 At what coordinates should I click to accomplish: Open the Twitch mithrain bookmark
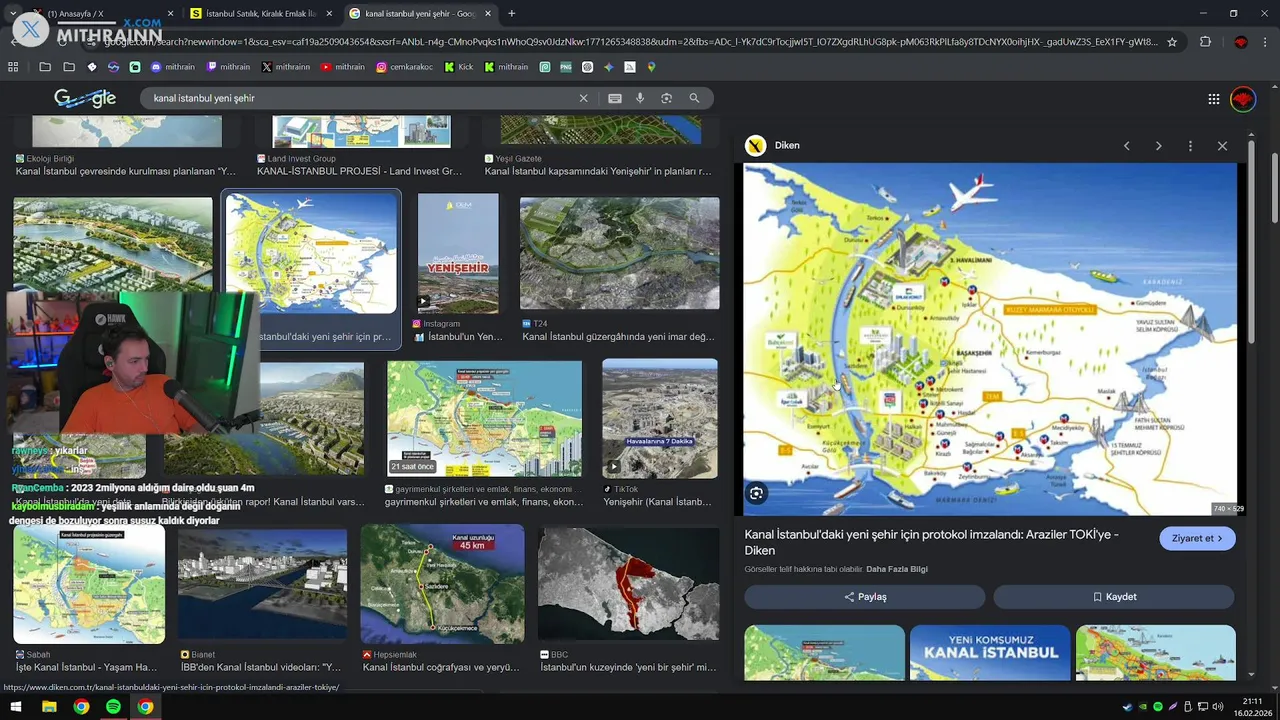[228, 67]
